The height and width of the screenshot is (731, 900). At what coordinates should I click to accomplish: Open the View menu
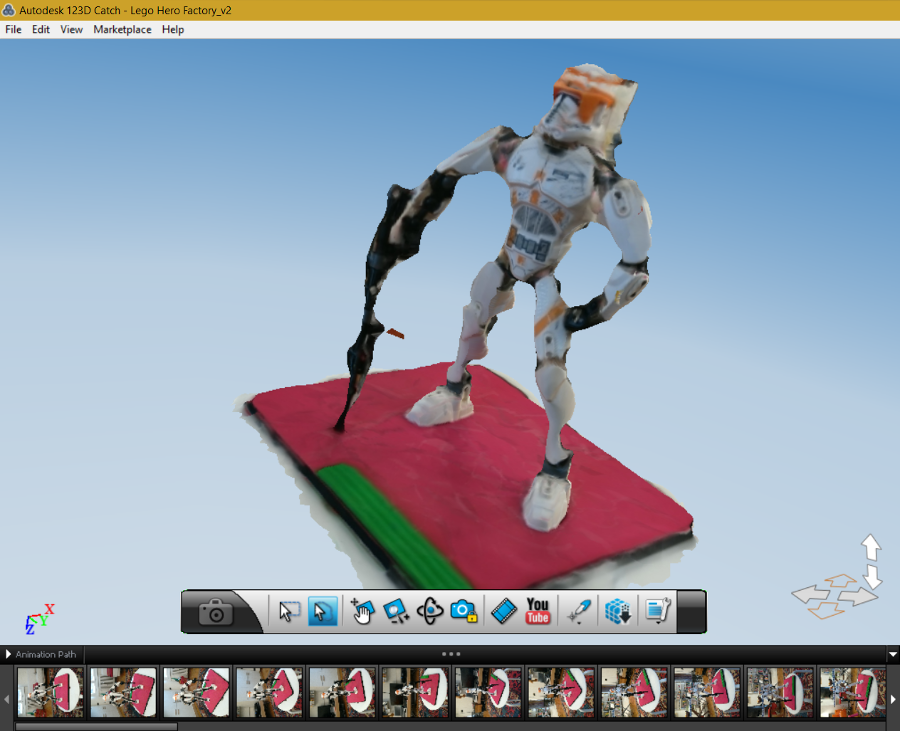pyautogui.click(x=72, y=29)
